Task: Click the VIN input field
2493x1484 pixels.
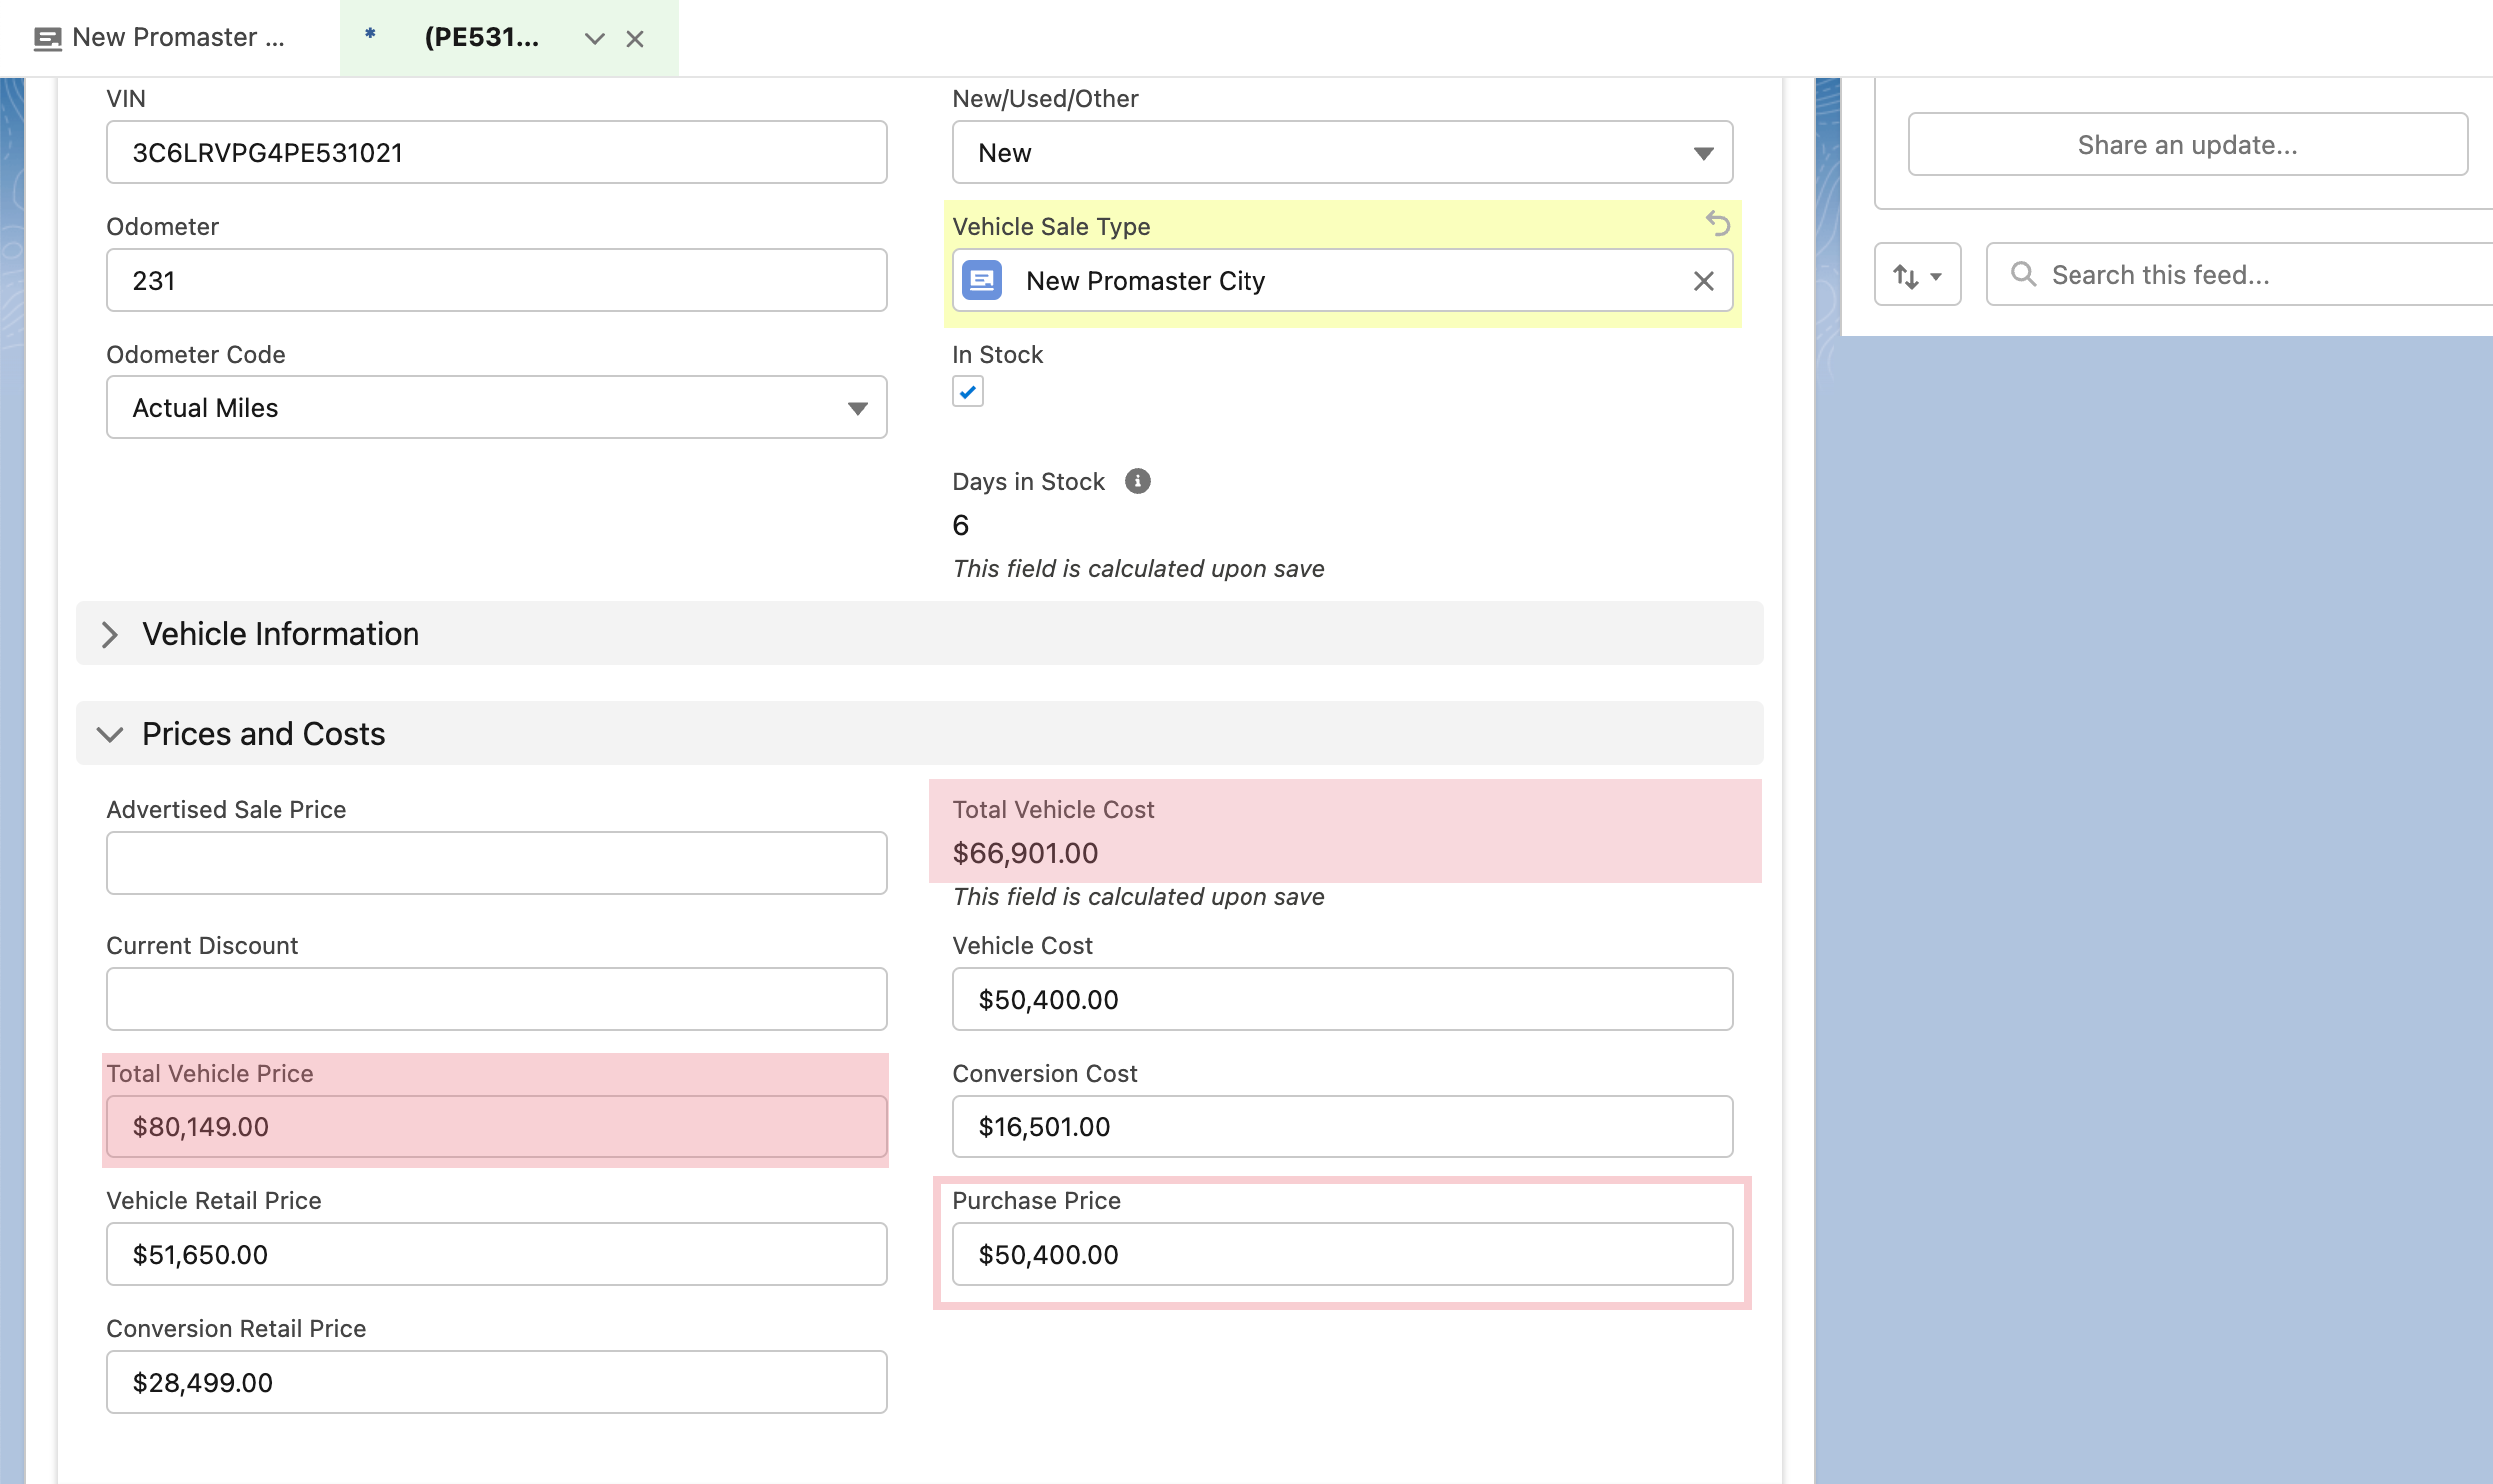Action: coord(496,153)
